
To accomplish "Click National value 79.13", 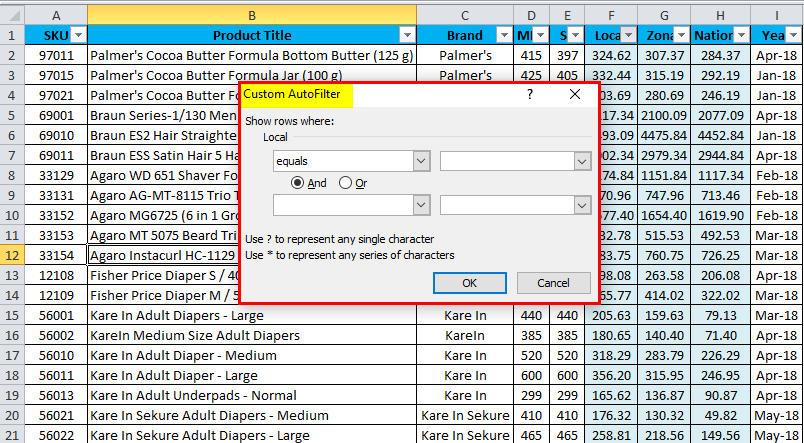I will [720, 315].
